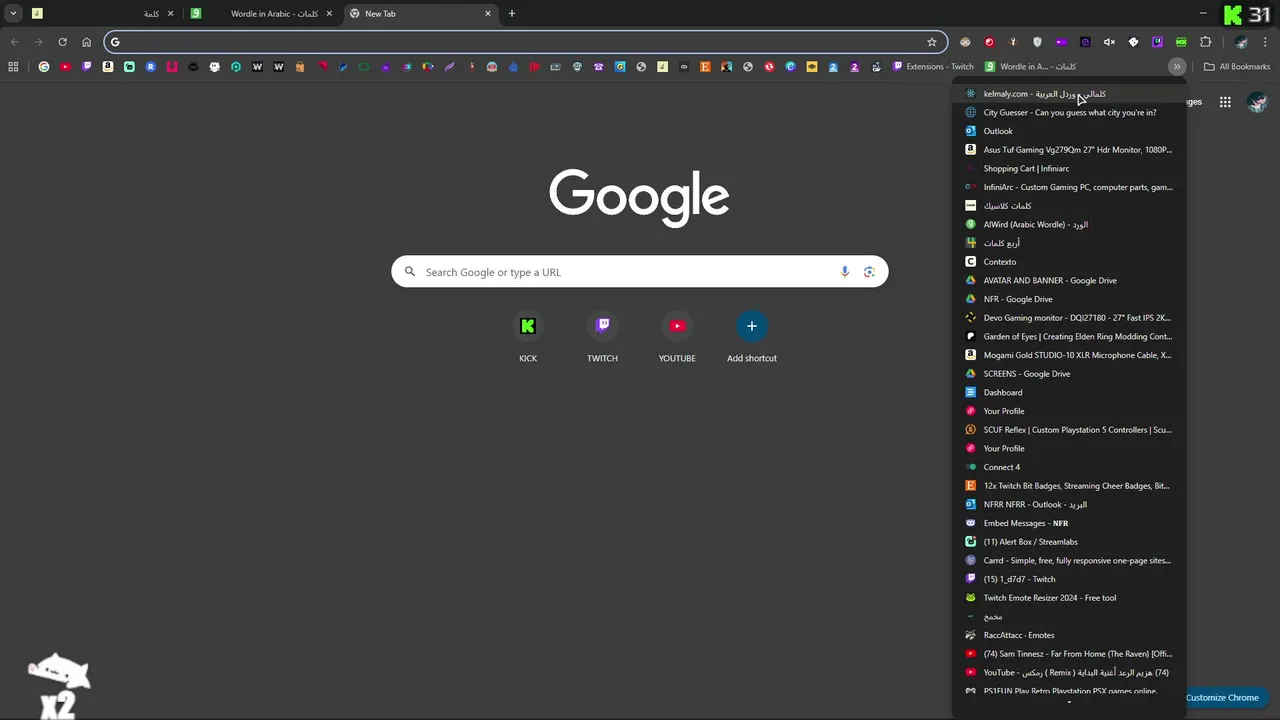Open the Connect 4 bookmark
Screen dimensions: 1280x720
point(1069,467)
